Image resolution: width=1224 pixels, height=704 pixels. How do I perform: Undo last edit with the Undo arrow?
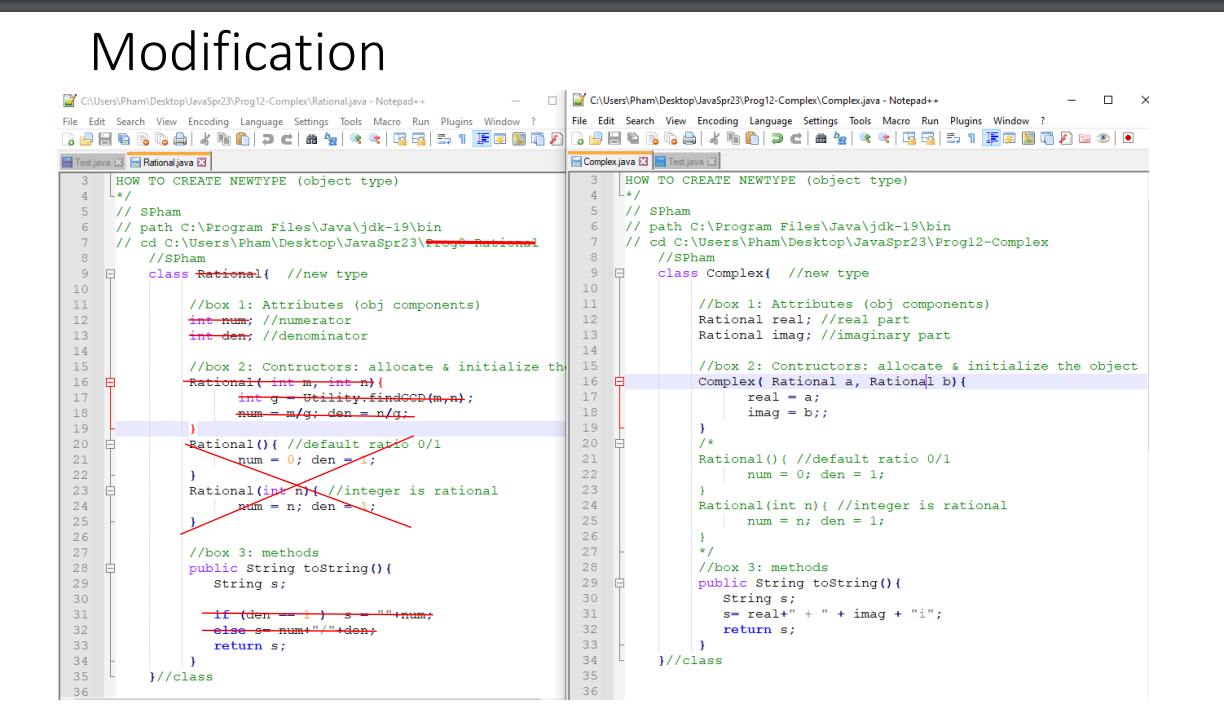(775, 140)
